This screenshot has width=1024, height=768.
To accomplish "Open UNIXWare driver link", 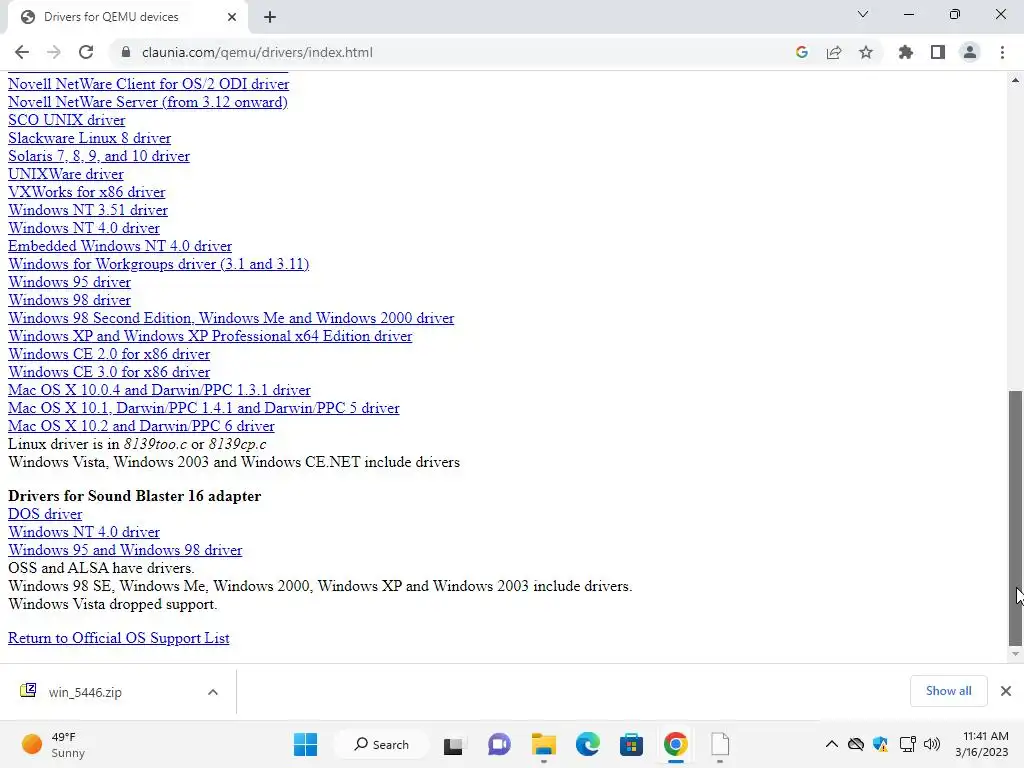I will (x=65, y=174).
